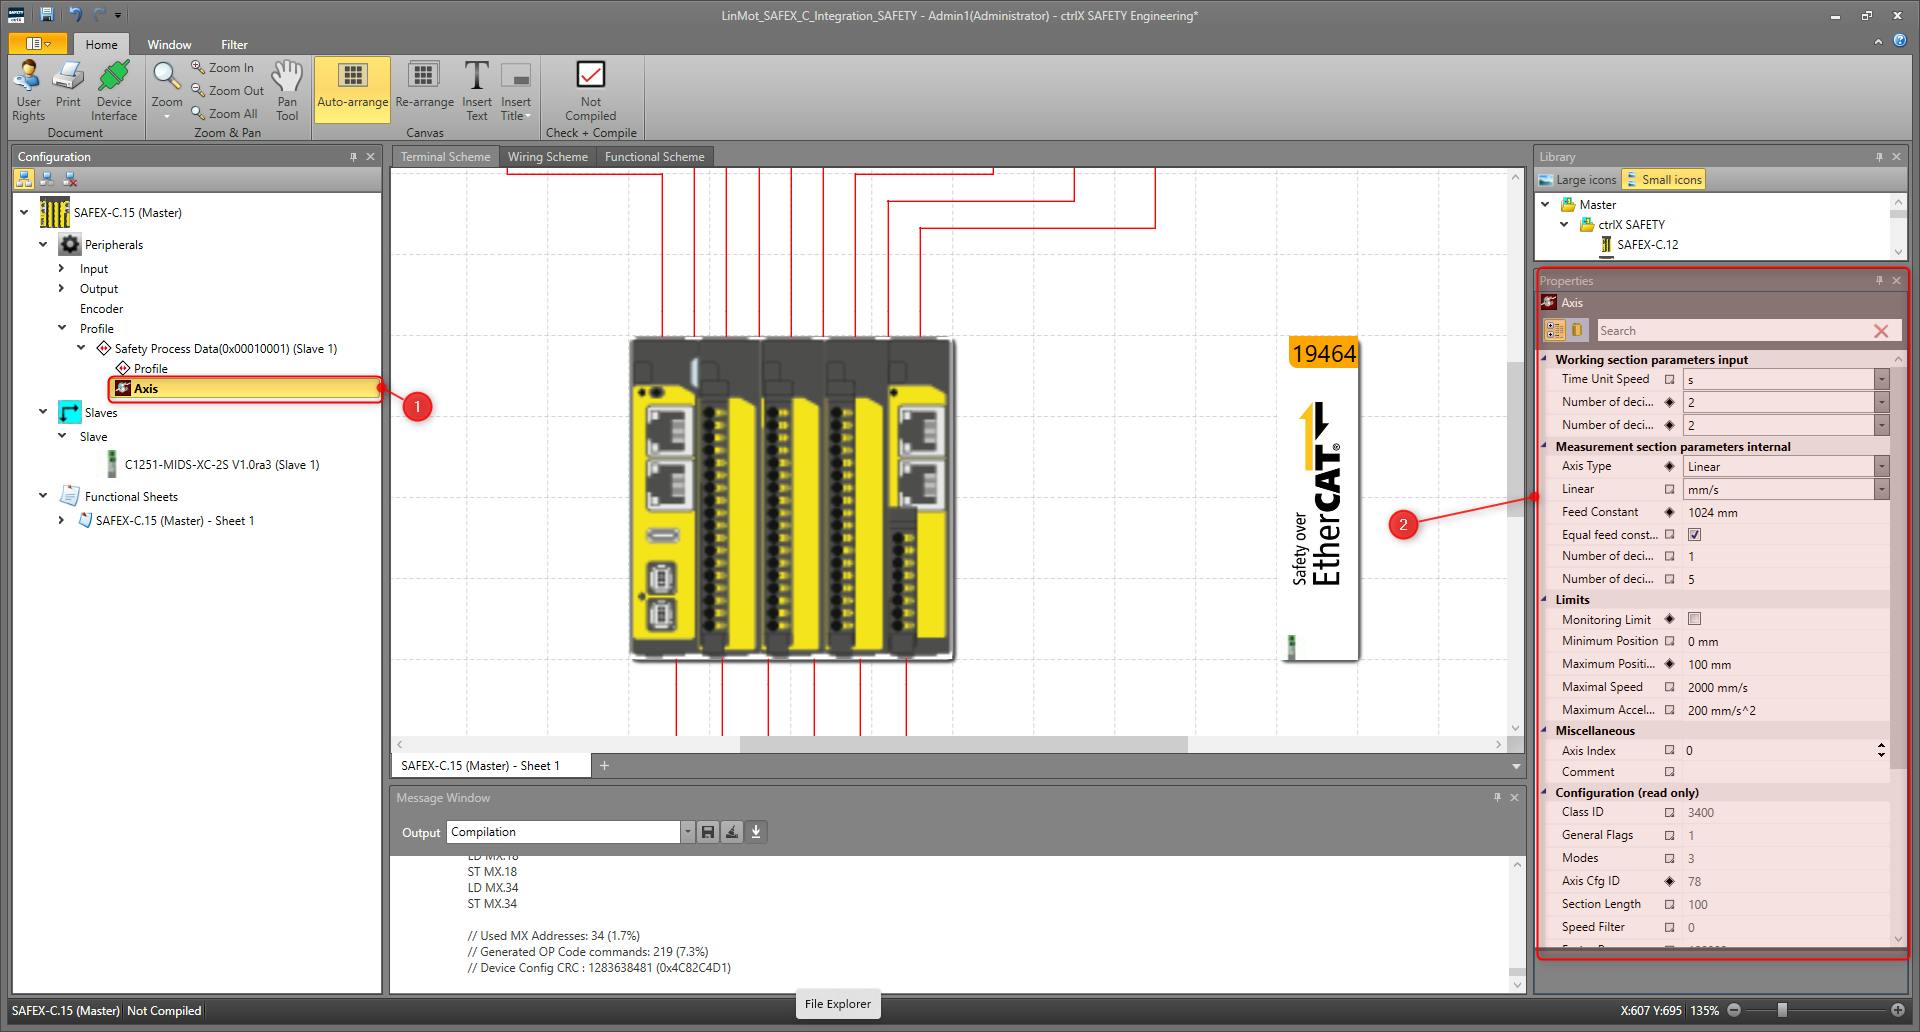Open the Time Unit Speed dropdown
Viewport: 1920px width, 1032px height.
pos(1881,380)
